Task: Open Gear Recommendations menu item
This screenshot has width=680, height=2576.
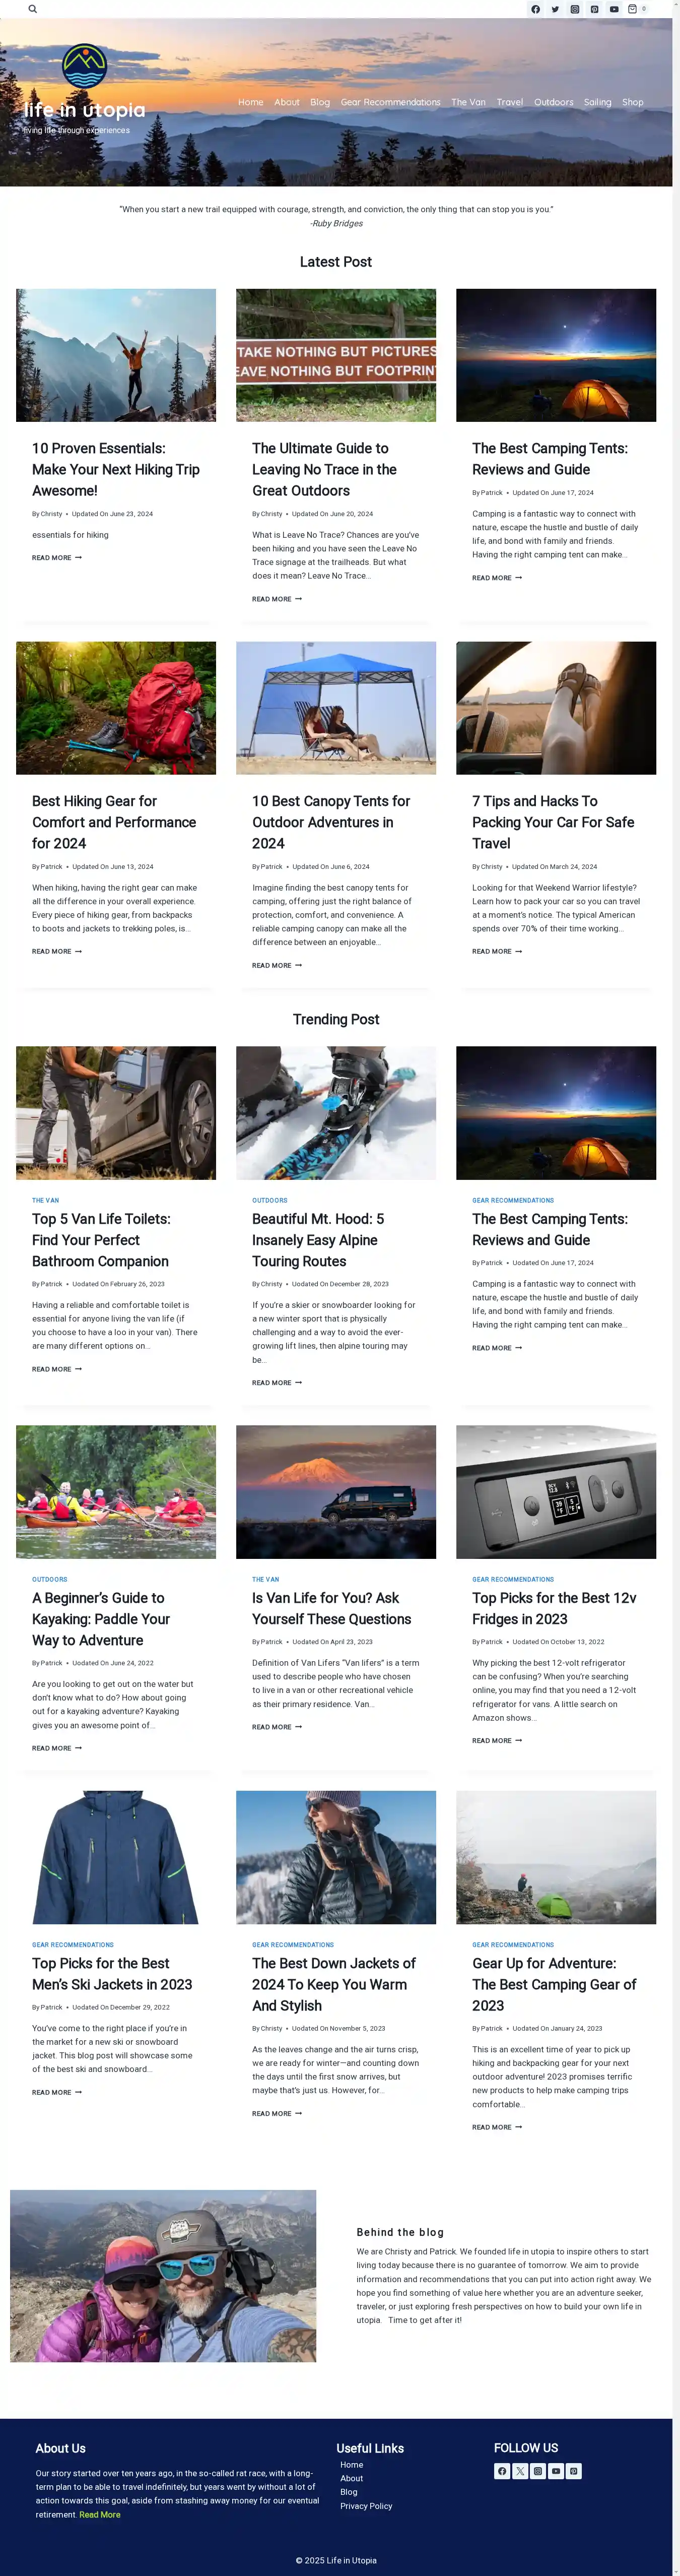Action: 390,102
